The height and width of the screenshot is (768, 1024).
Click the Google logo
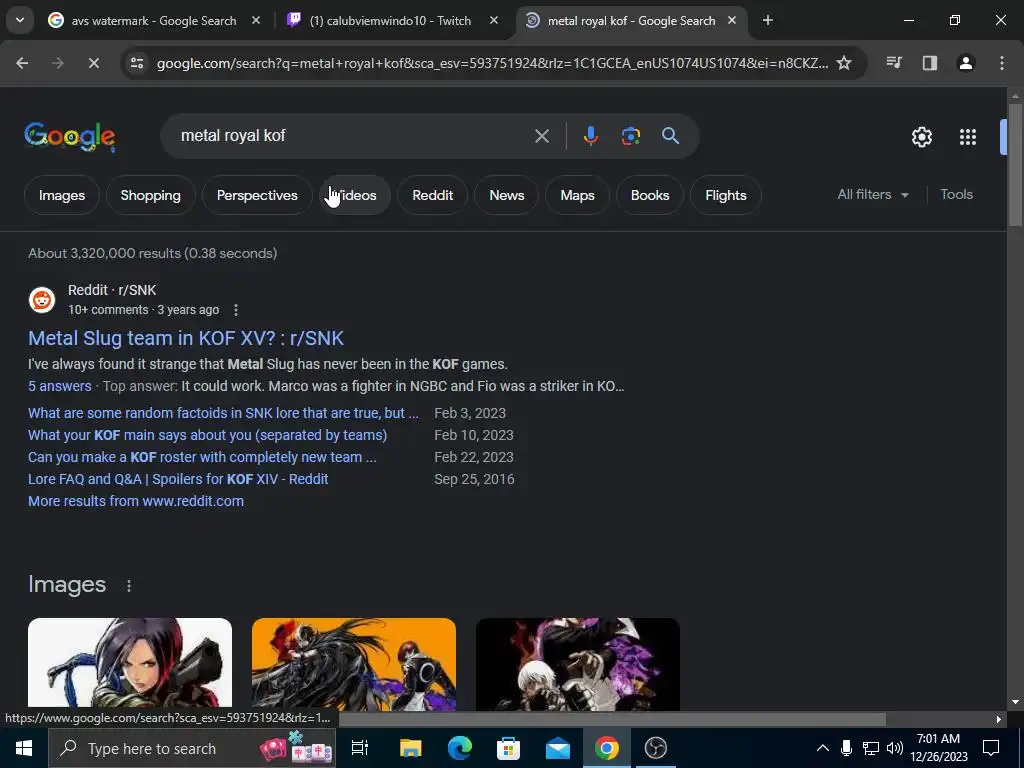[69, 136]
